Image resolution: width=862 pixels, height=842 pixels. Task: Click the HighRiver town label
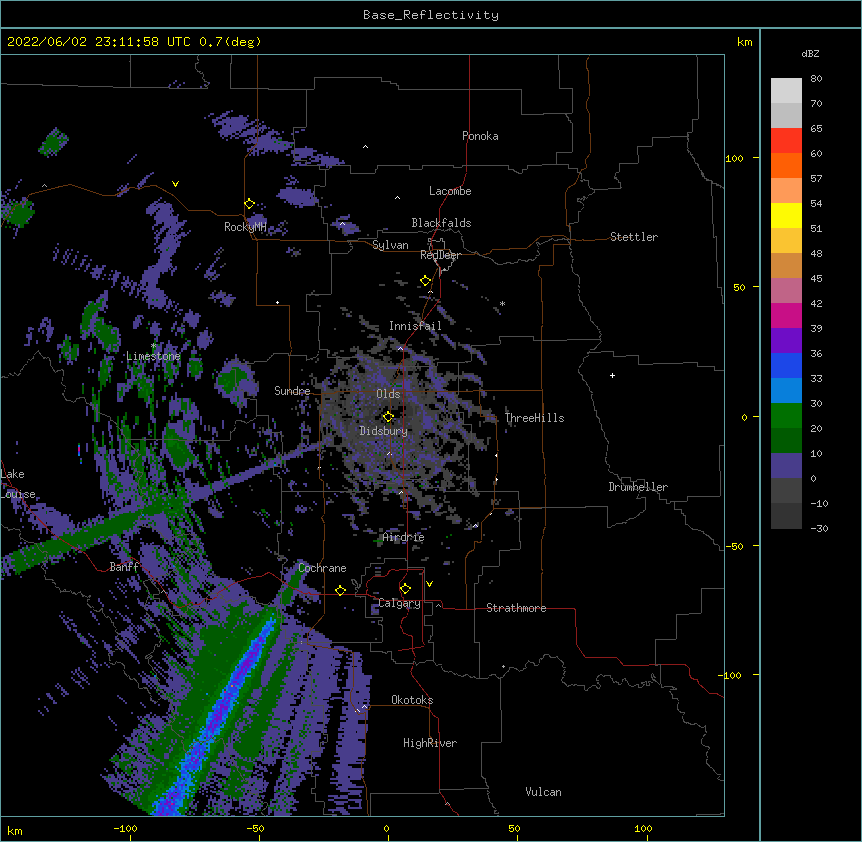pos(430,743)
